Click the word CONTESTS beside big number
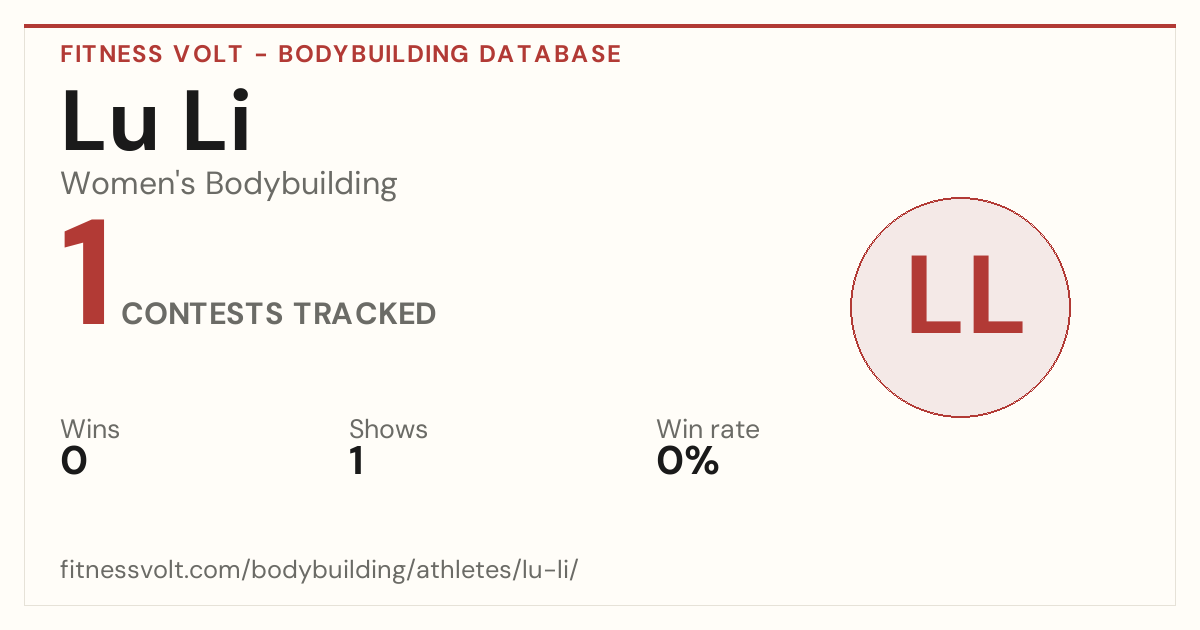This screenshot has width=1200, height=630. [x=203, y=314]
